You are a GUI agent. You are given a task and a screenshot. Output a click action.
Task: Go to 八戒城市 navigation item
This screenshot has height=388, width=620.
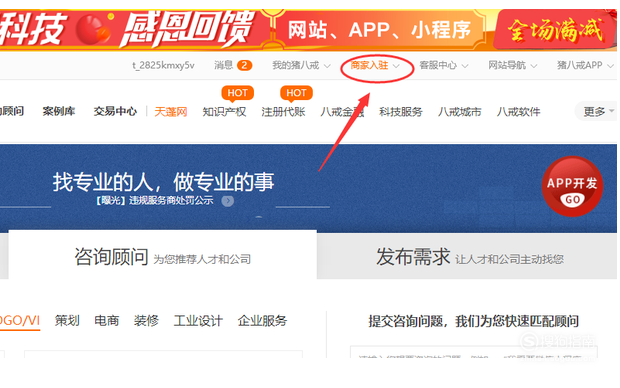[x=459, y=112]
